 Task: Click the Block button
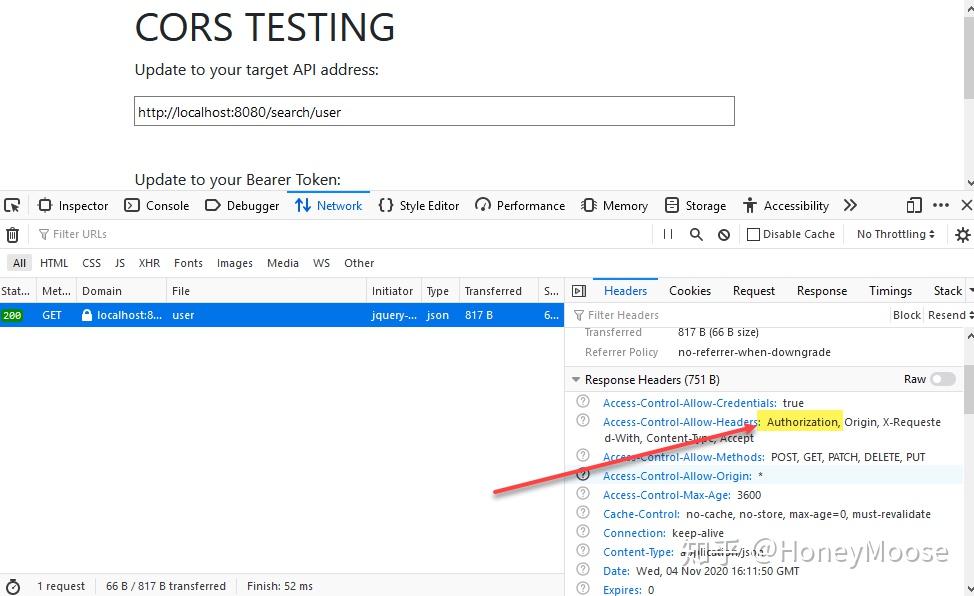(906, 314)
